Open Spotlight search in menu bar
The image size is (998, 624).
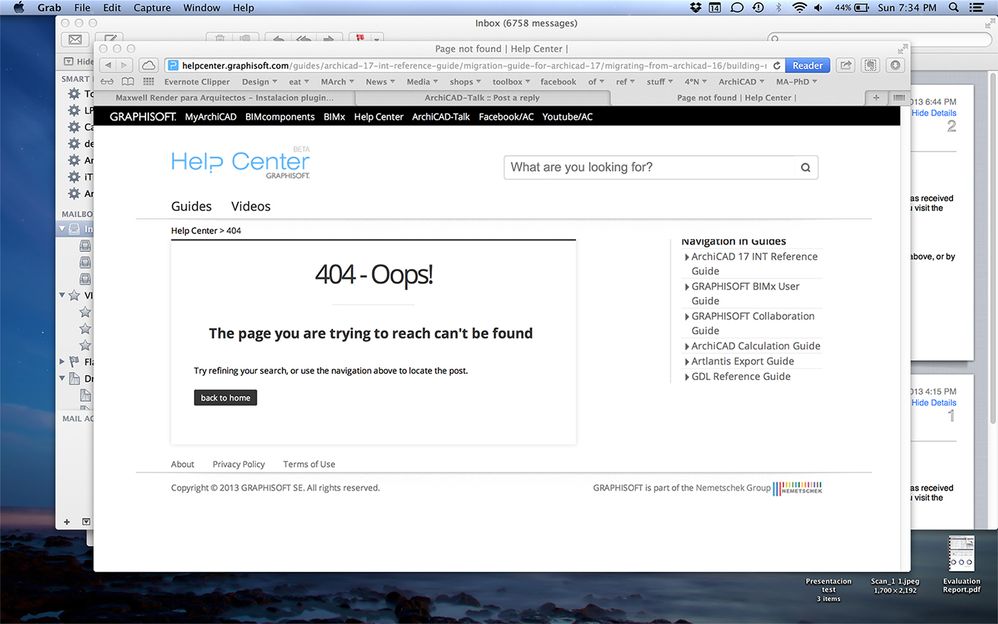(x=953, y=8)
